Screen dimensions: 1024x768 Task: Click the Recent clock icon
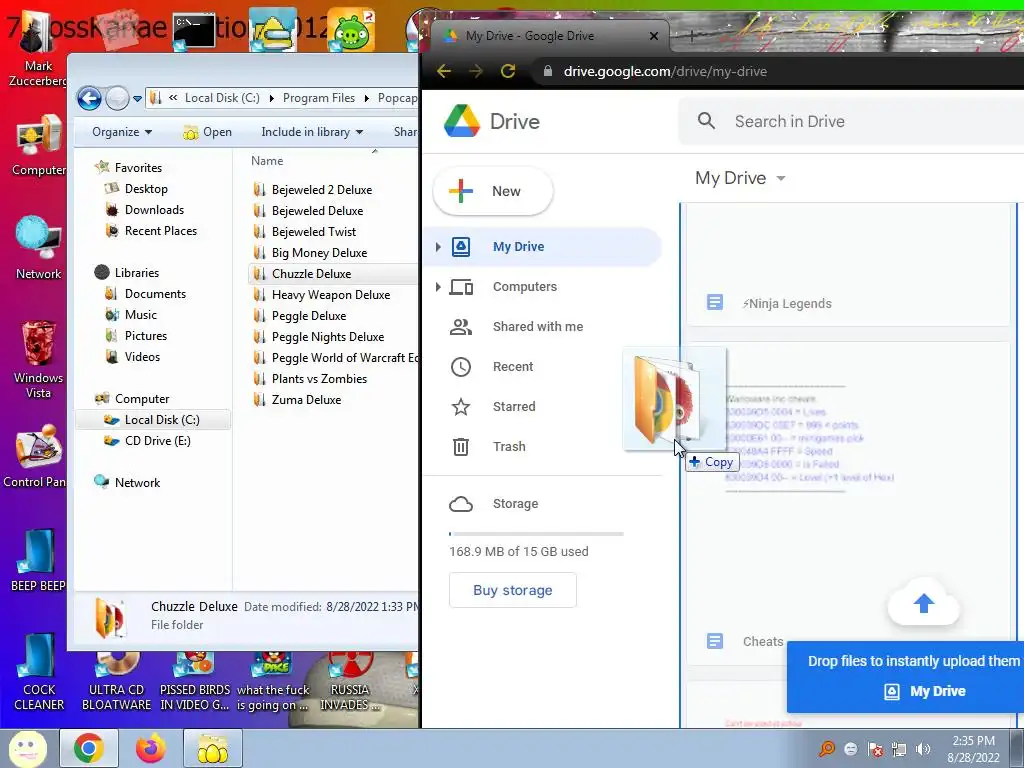coord(461,367)
